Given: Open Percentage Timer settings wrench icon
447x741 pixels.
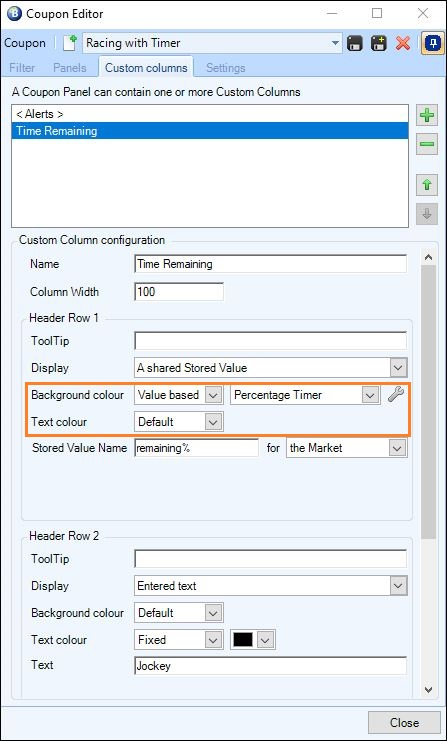Looking at the screenshot, I should (396, 394).
